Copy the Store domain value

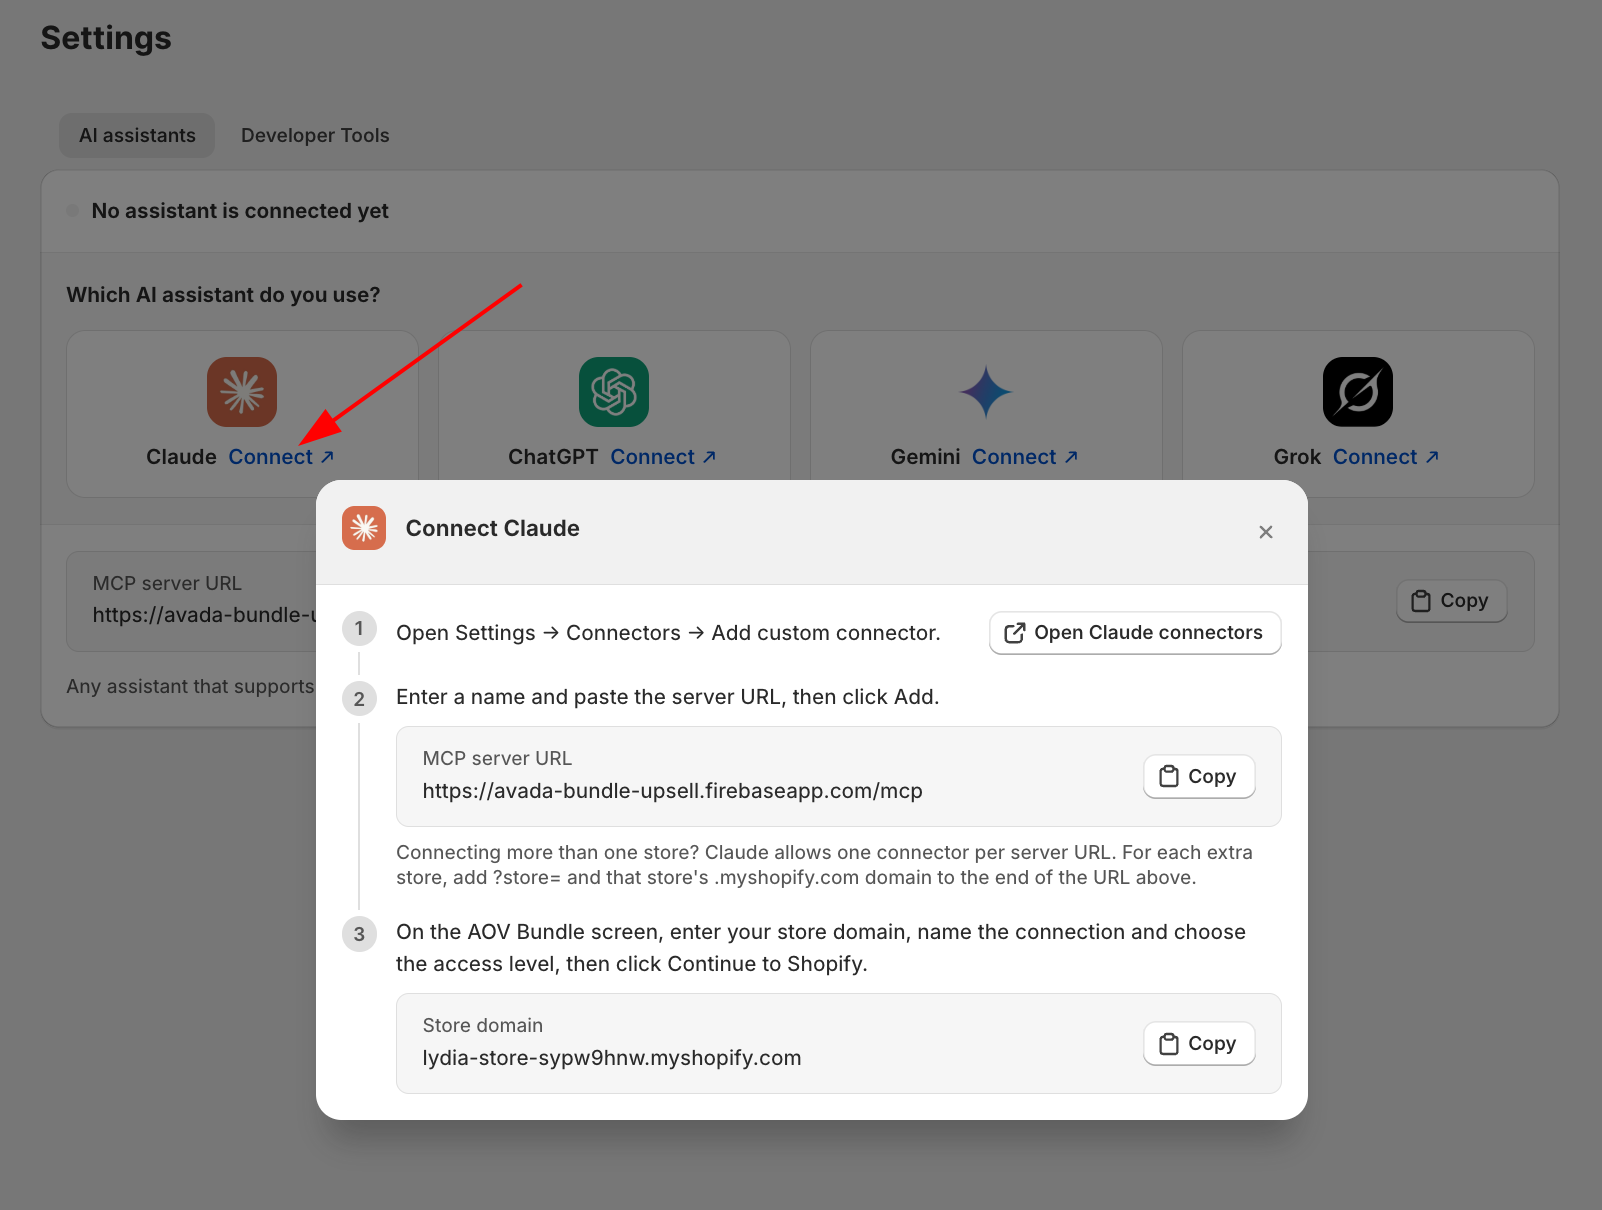pyautogui.click(x=1199, y=1043)
